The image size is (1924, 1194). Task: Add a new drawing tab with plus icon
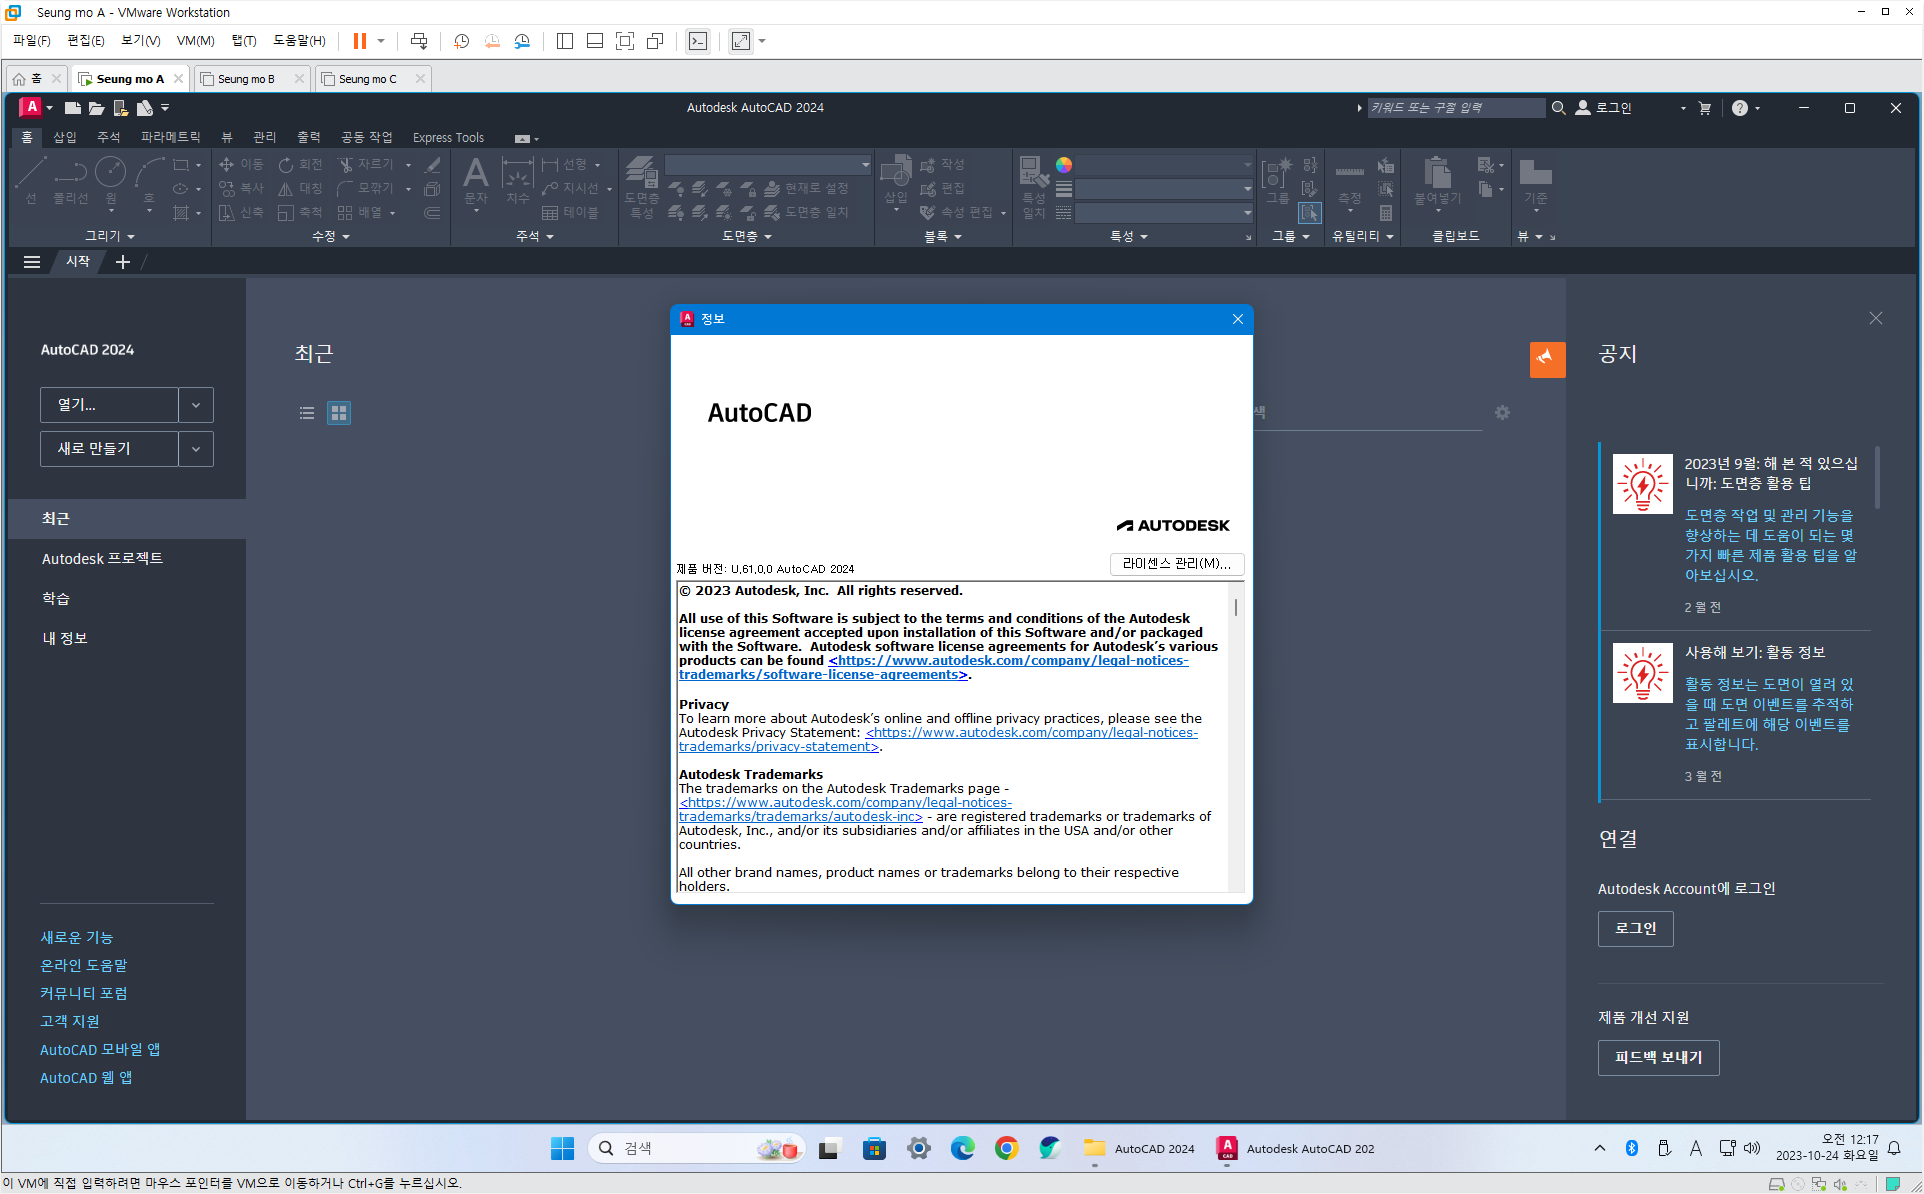(123, 262)
